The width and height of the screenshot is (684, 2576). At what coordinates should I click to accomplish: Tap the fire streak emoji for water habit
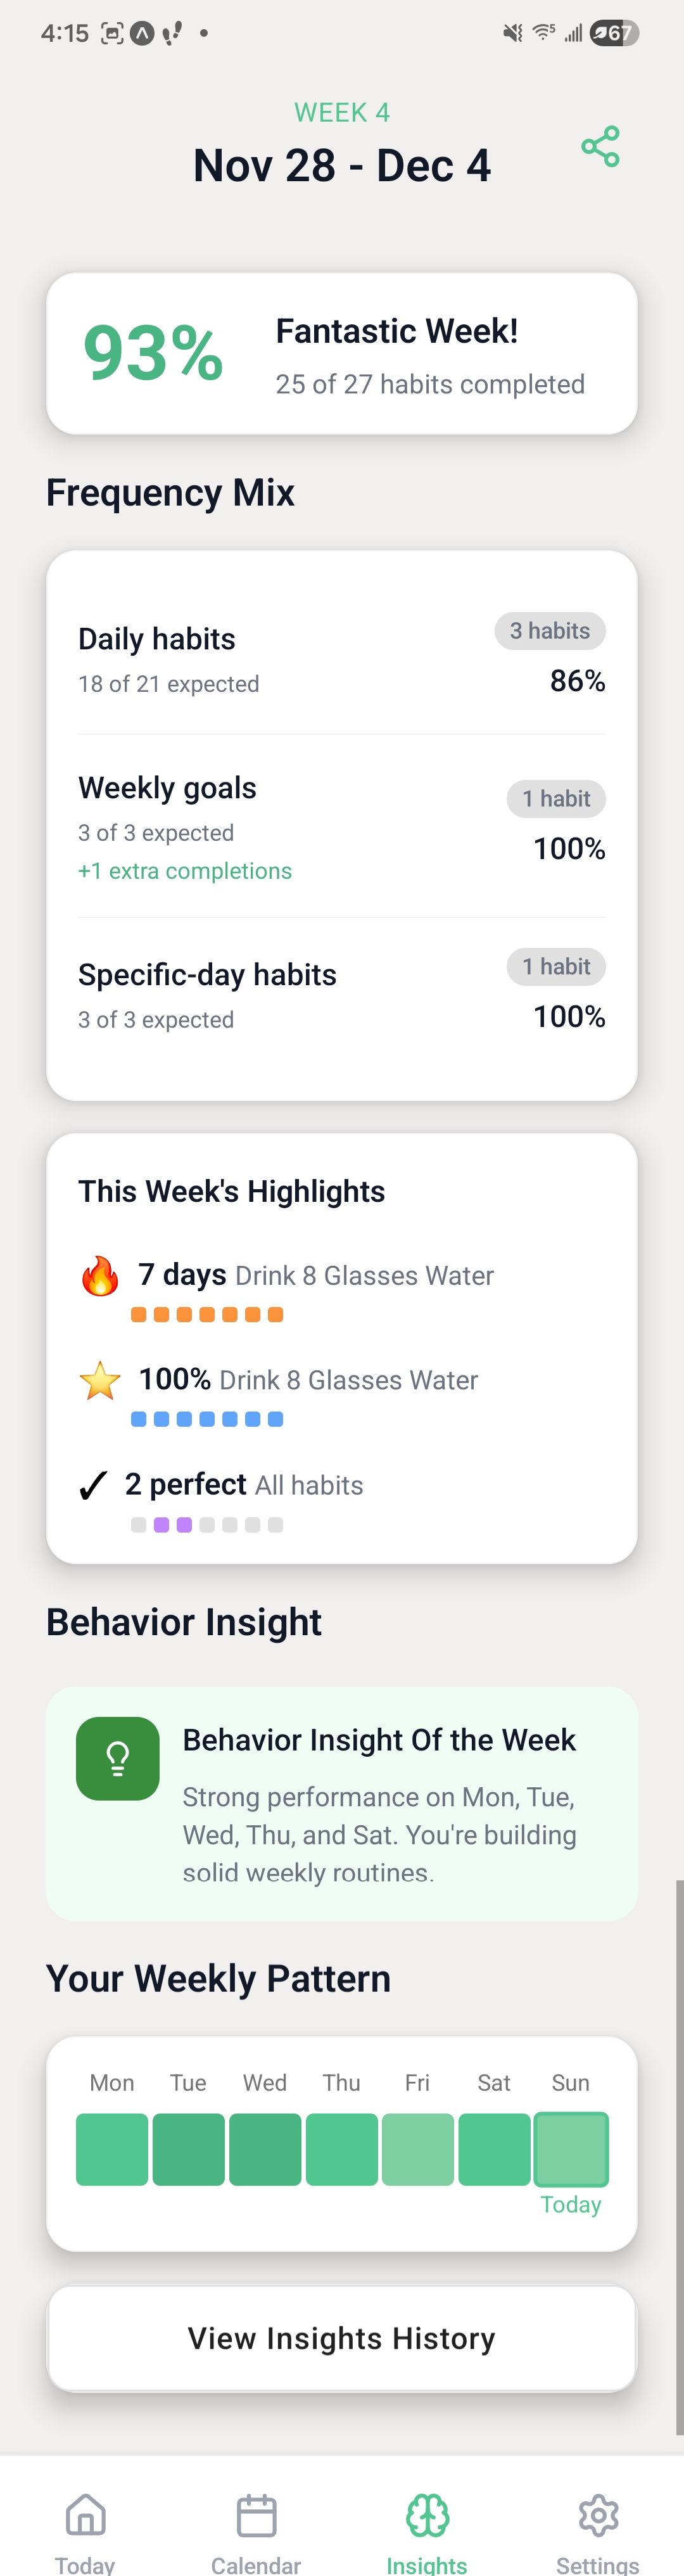click(x=99, y=1275)
